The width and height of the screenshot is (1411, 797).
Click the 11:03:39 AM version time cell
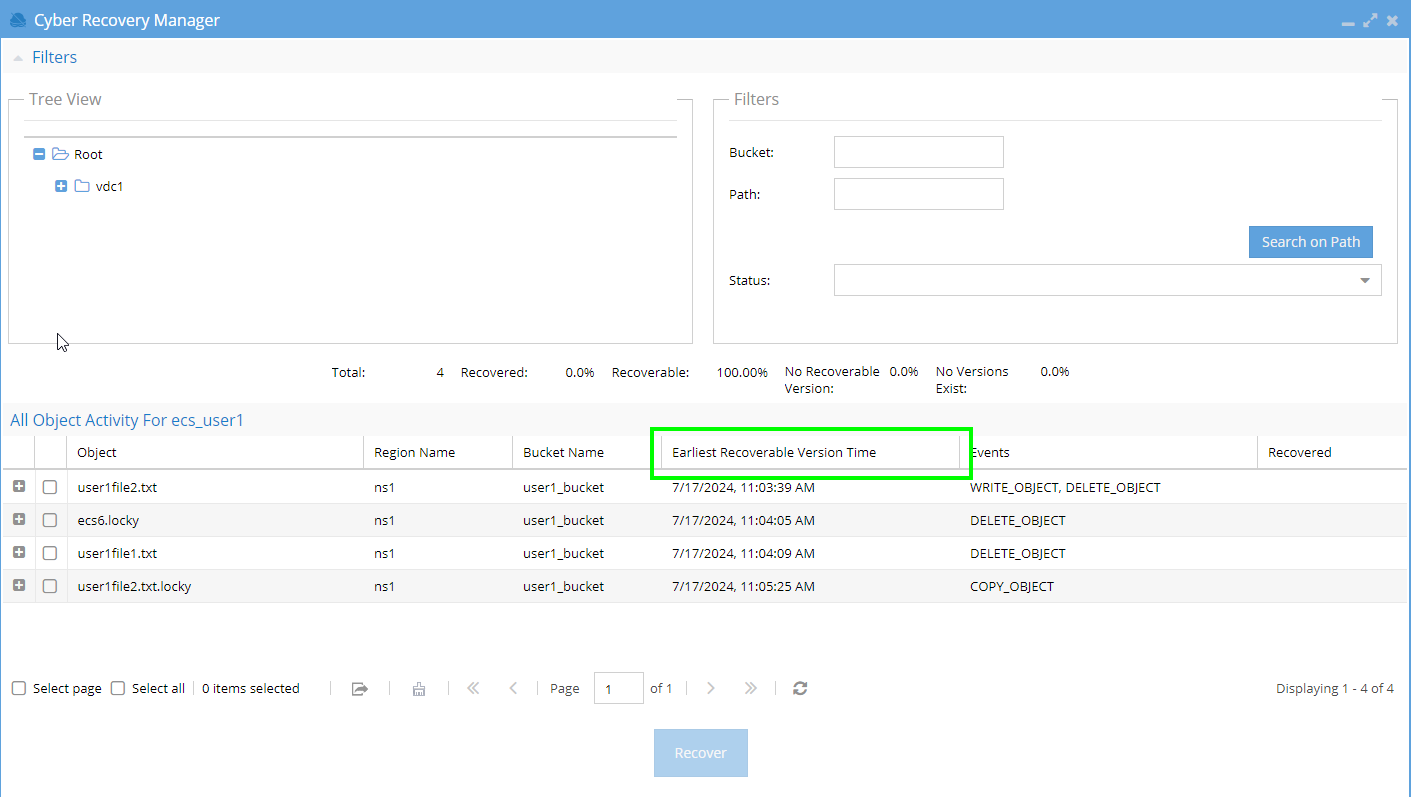tap(743, 488)
